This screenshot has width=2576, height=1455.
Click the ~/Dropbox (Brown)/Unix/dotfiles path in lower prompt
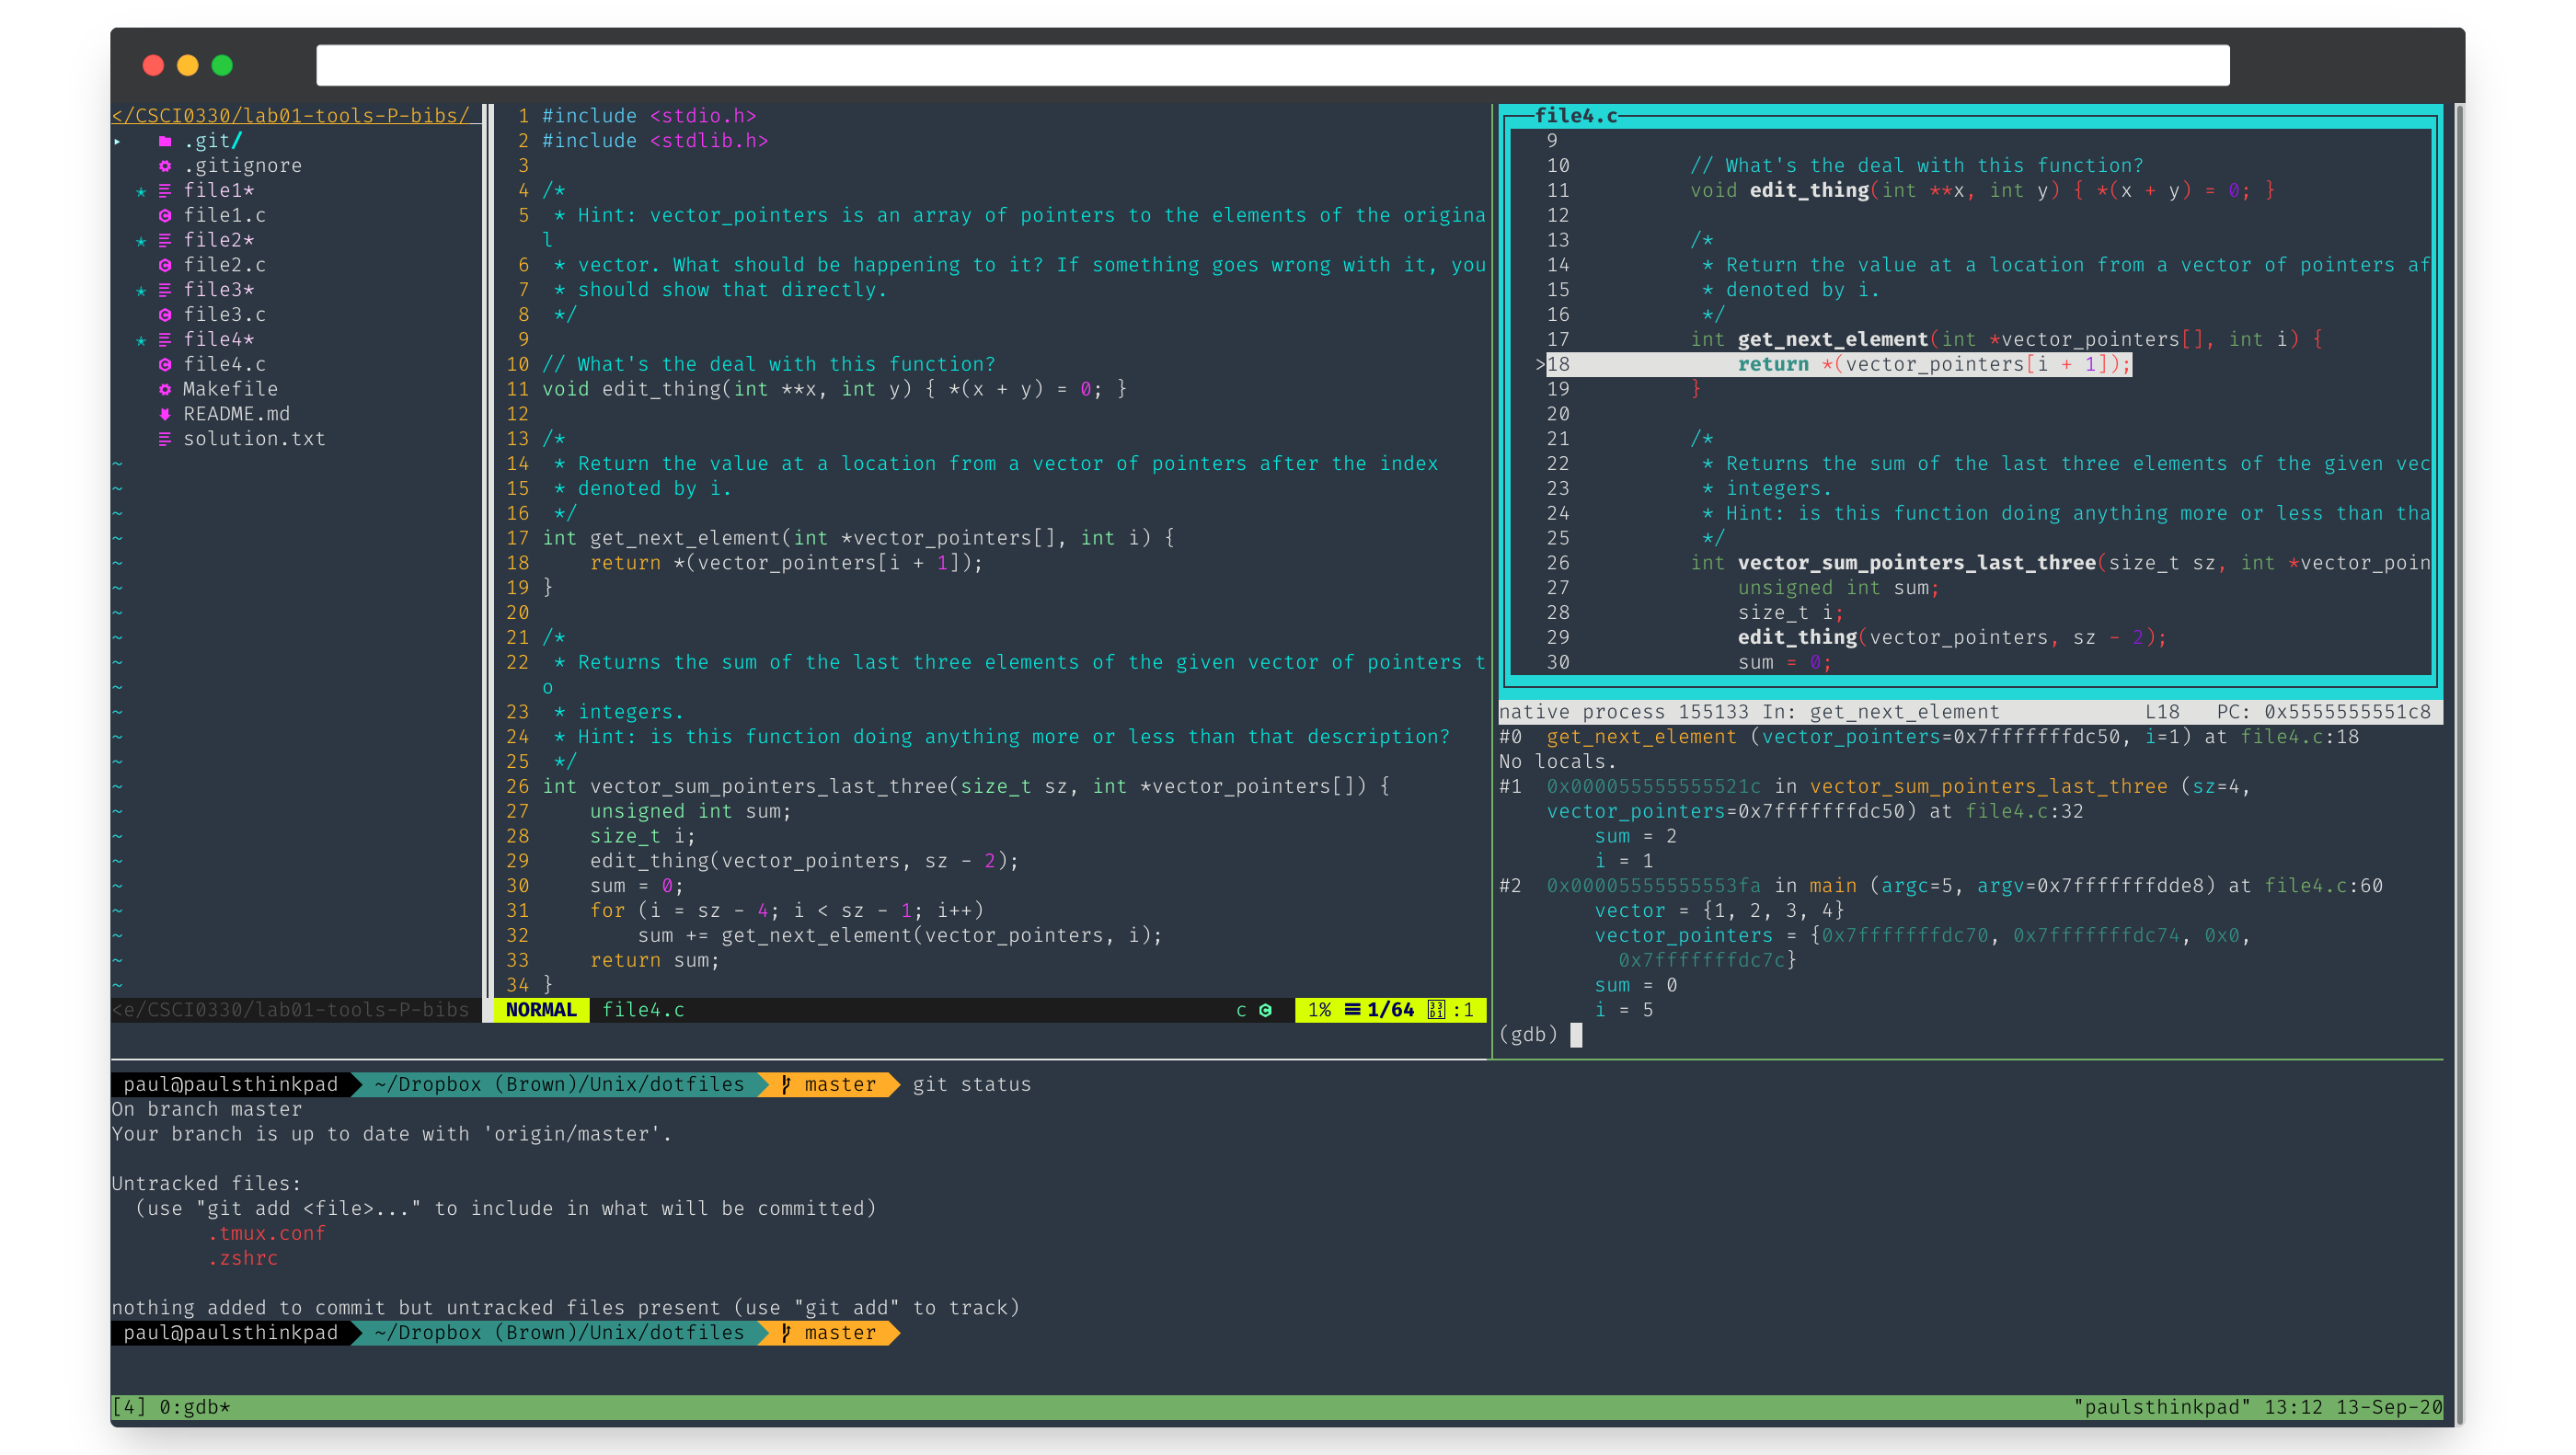pos(559,1333)
